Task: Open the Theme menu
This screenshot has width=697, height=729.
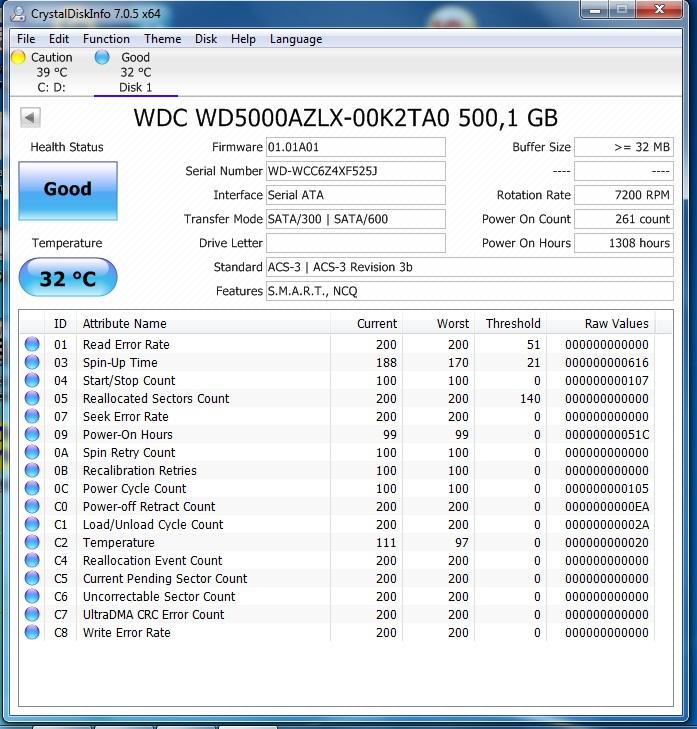Action: pyautogui.click(x=162, y=39)
